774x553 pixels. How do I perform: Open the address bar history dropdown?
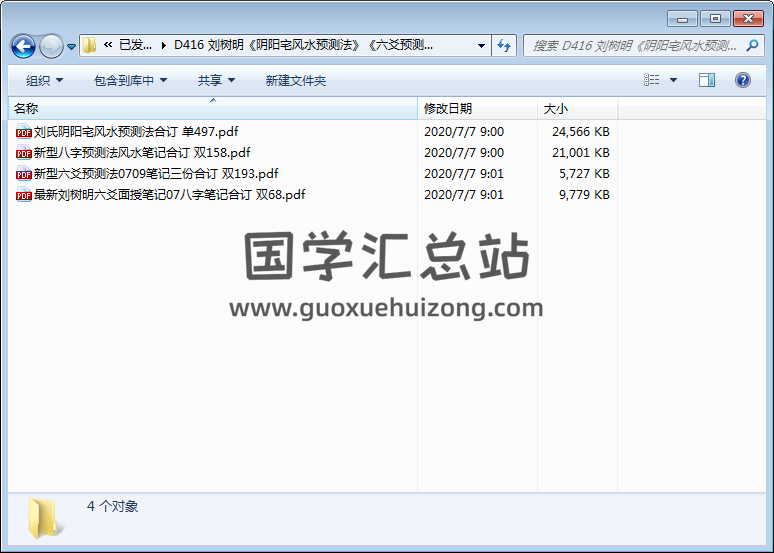(481, 46)
